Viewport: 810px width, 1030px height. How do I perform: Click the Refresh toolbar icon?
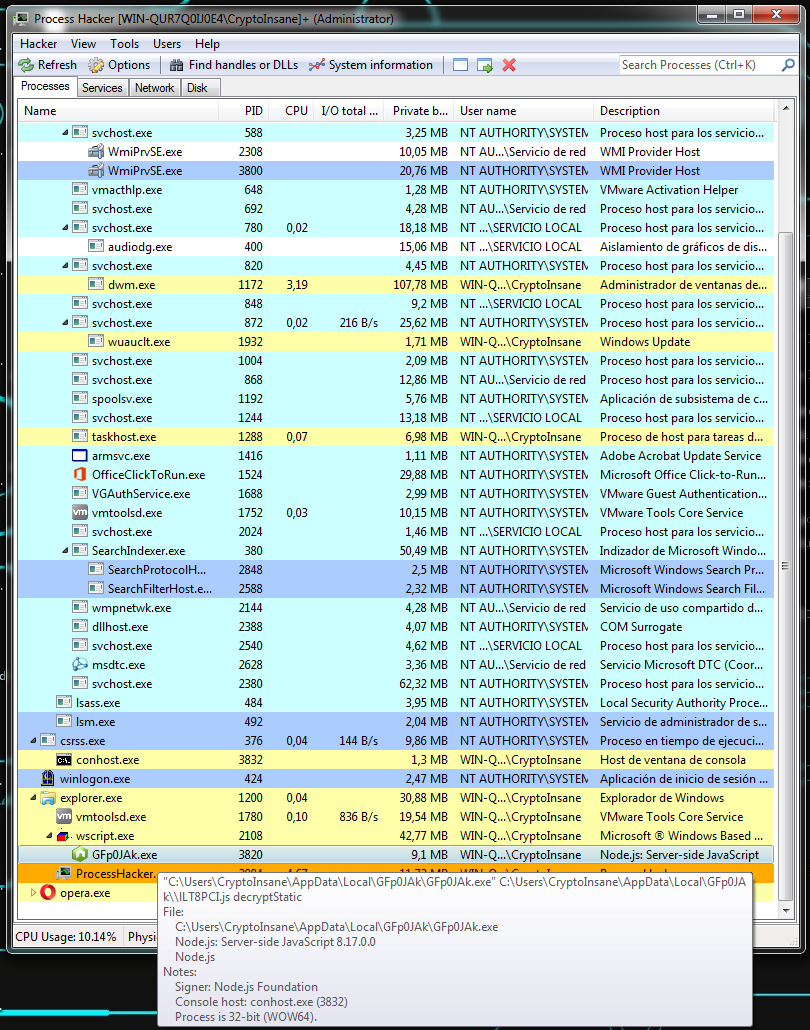26,65
